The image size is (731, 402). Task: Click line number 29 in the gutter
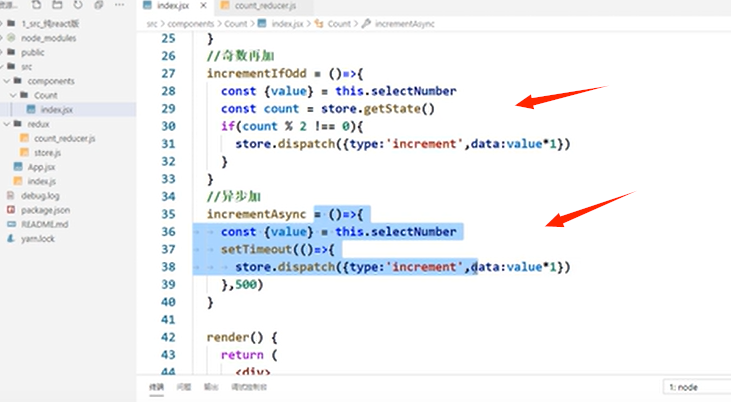click(x=168, y=109)
